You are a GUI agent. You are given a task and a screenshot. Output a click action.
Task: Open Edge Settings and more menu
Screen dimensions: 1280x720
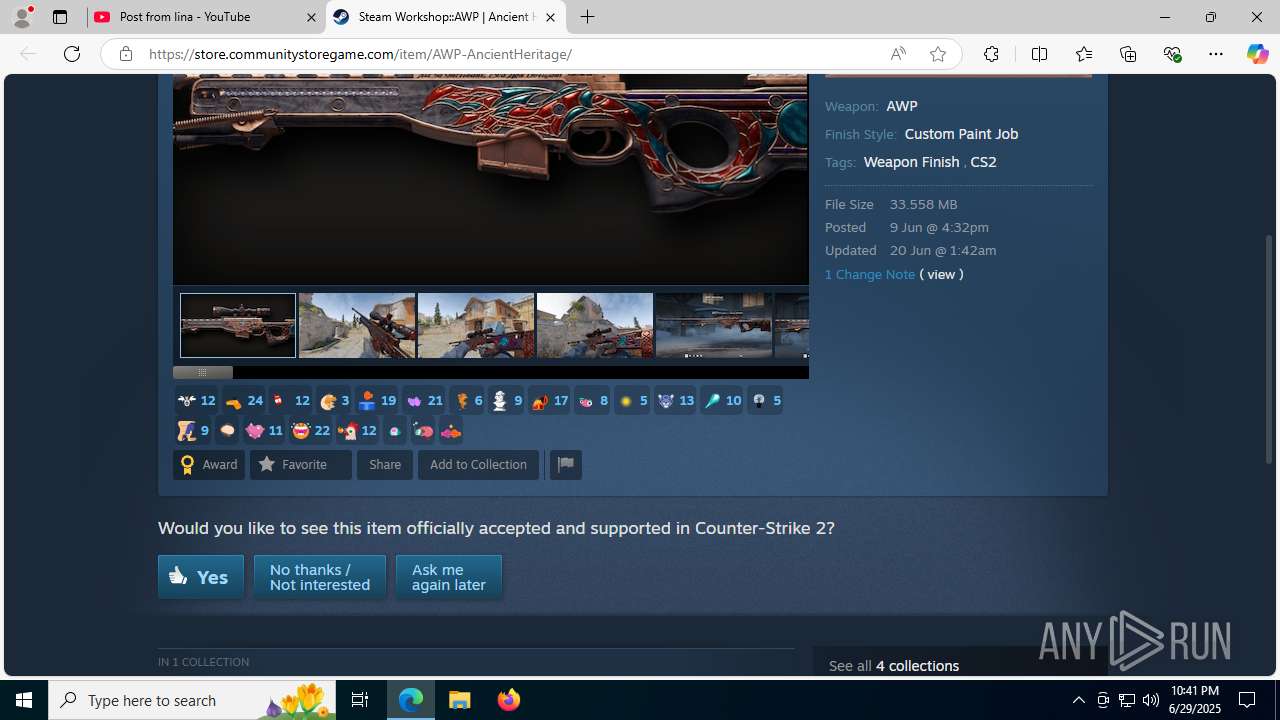pyautogui.click(x=1216, y=54)
